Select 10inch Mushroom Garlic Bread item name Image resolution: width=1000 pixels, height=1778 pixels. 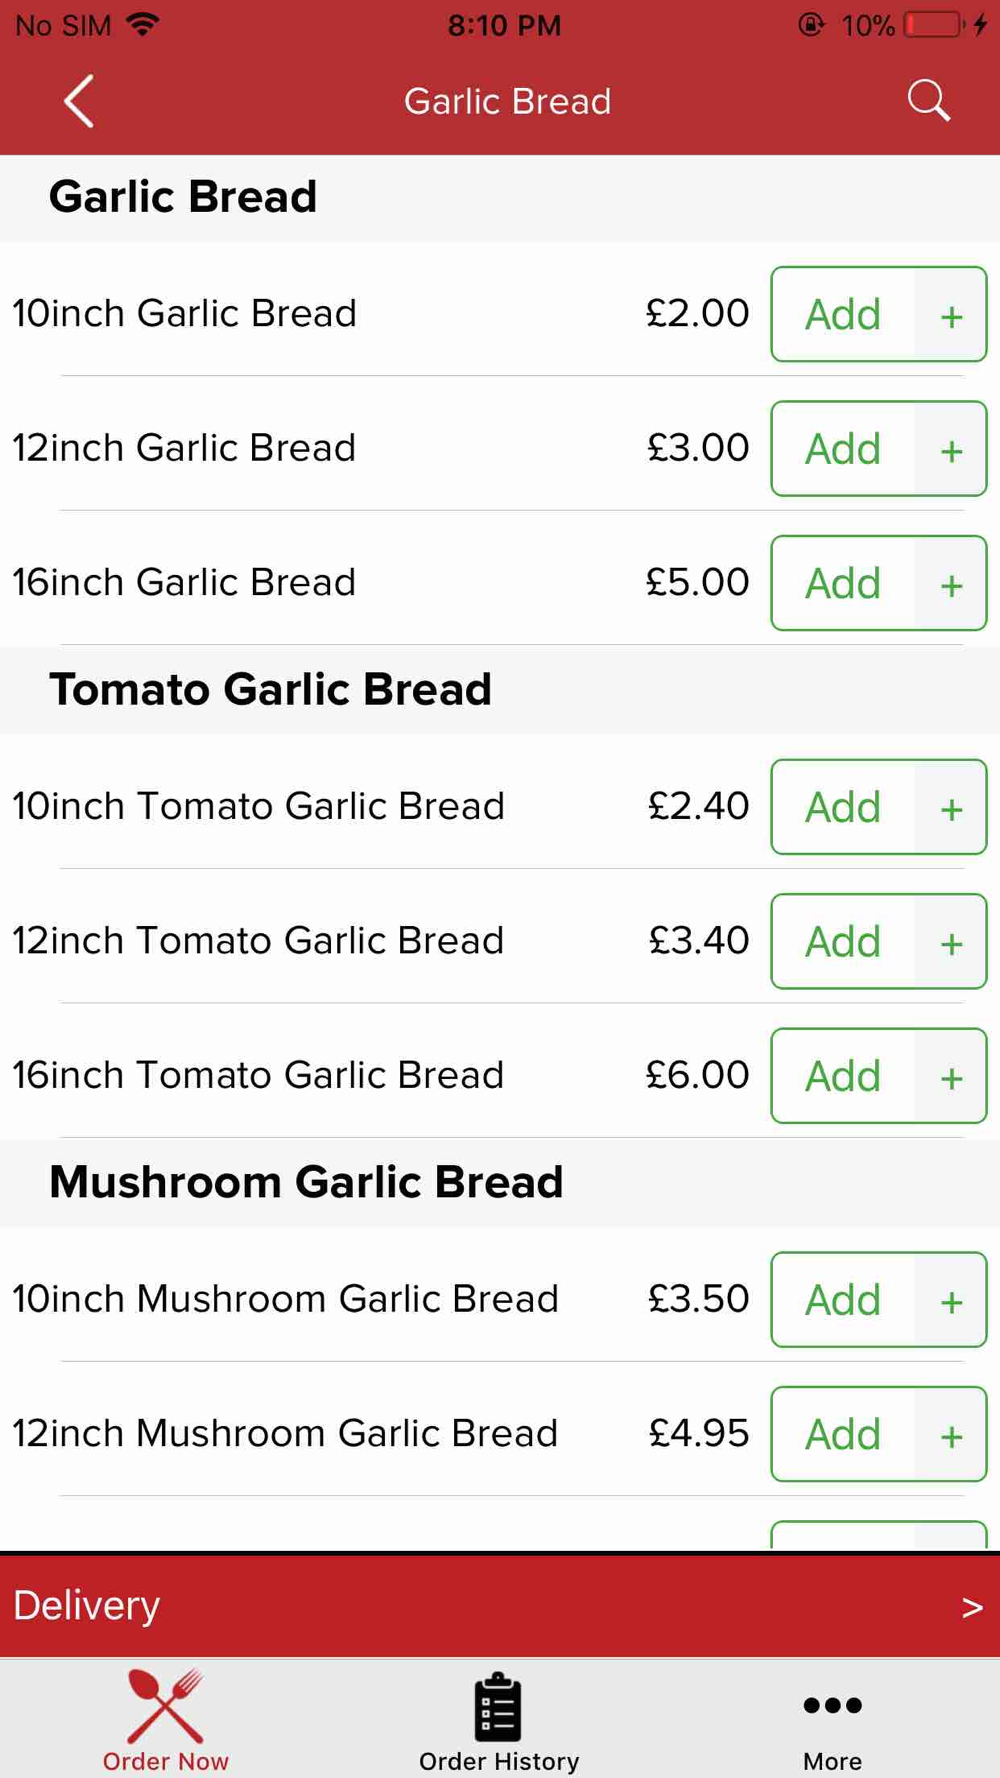click(x=285, y=1299)
